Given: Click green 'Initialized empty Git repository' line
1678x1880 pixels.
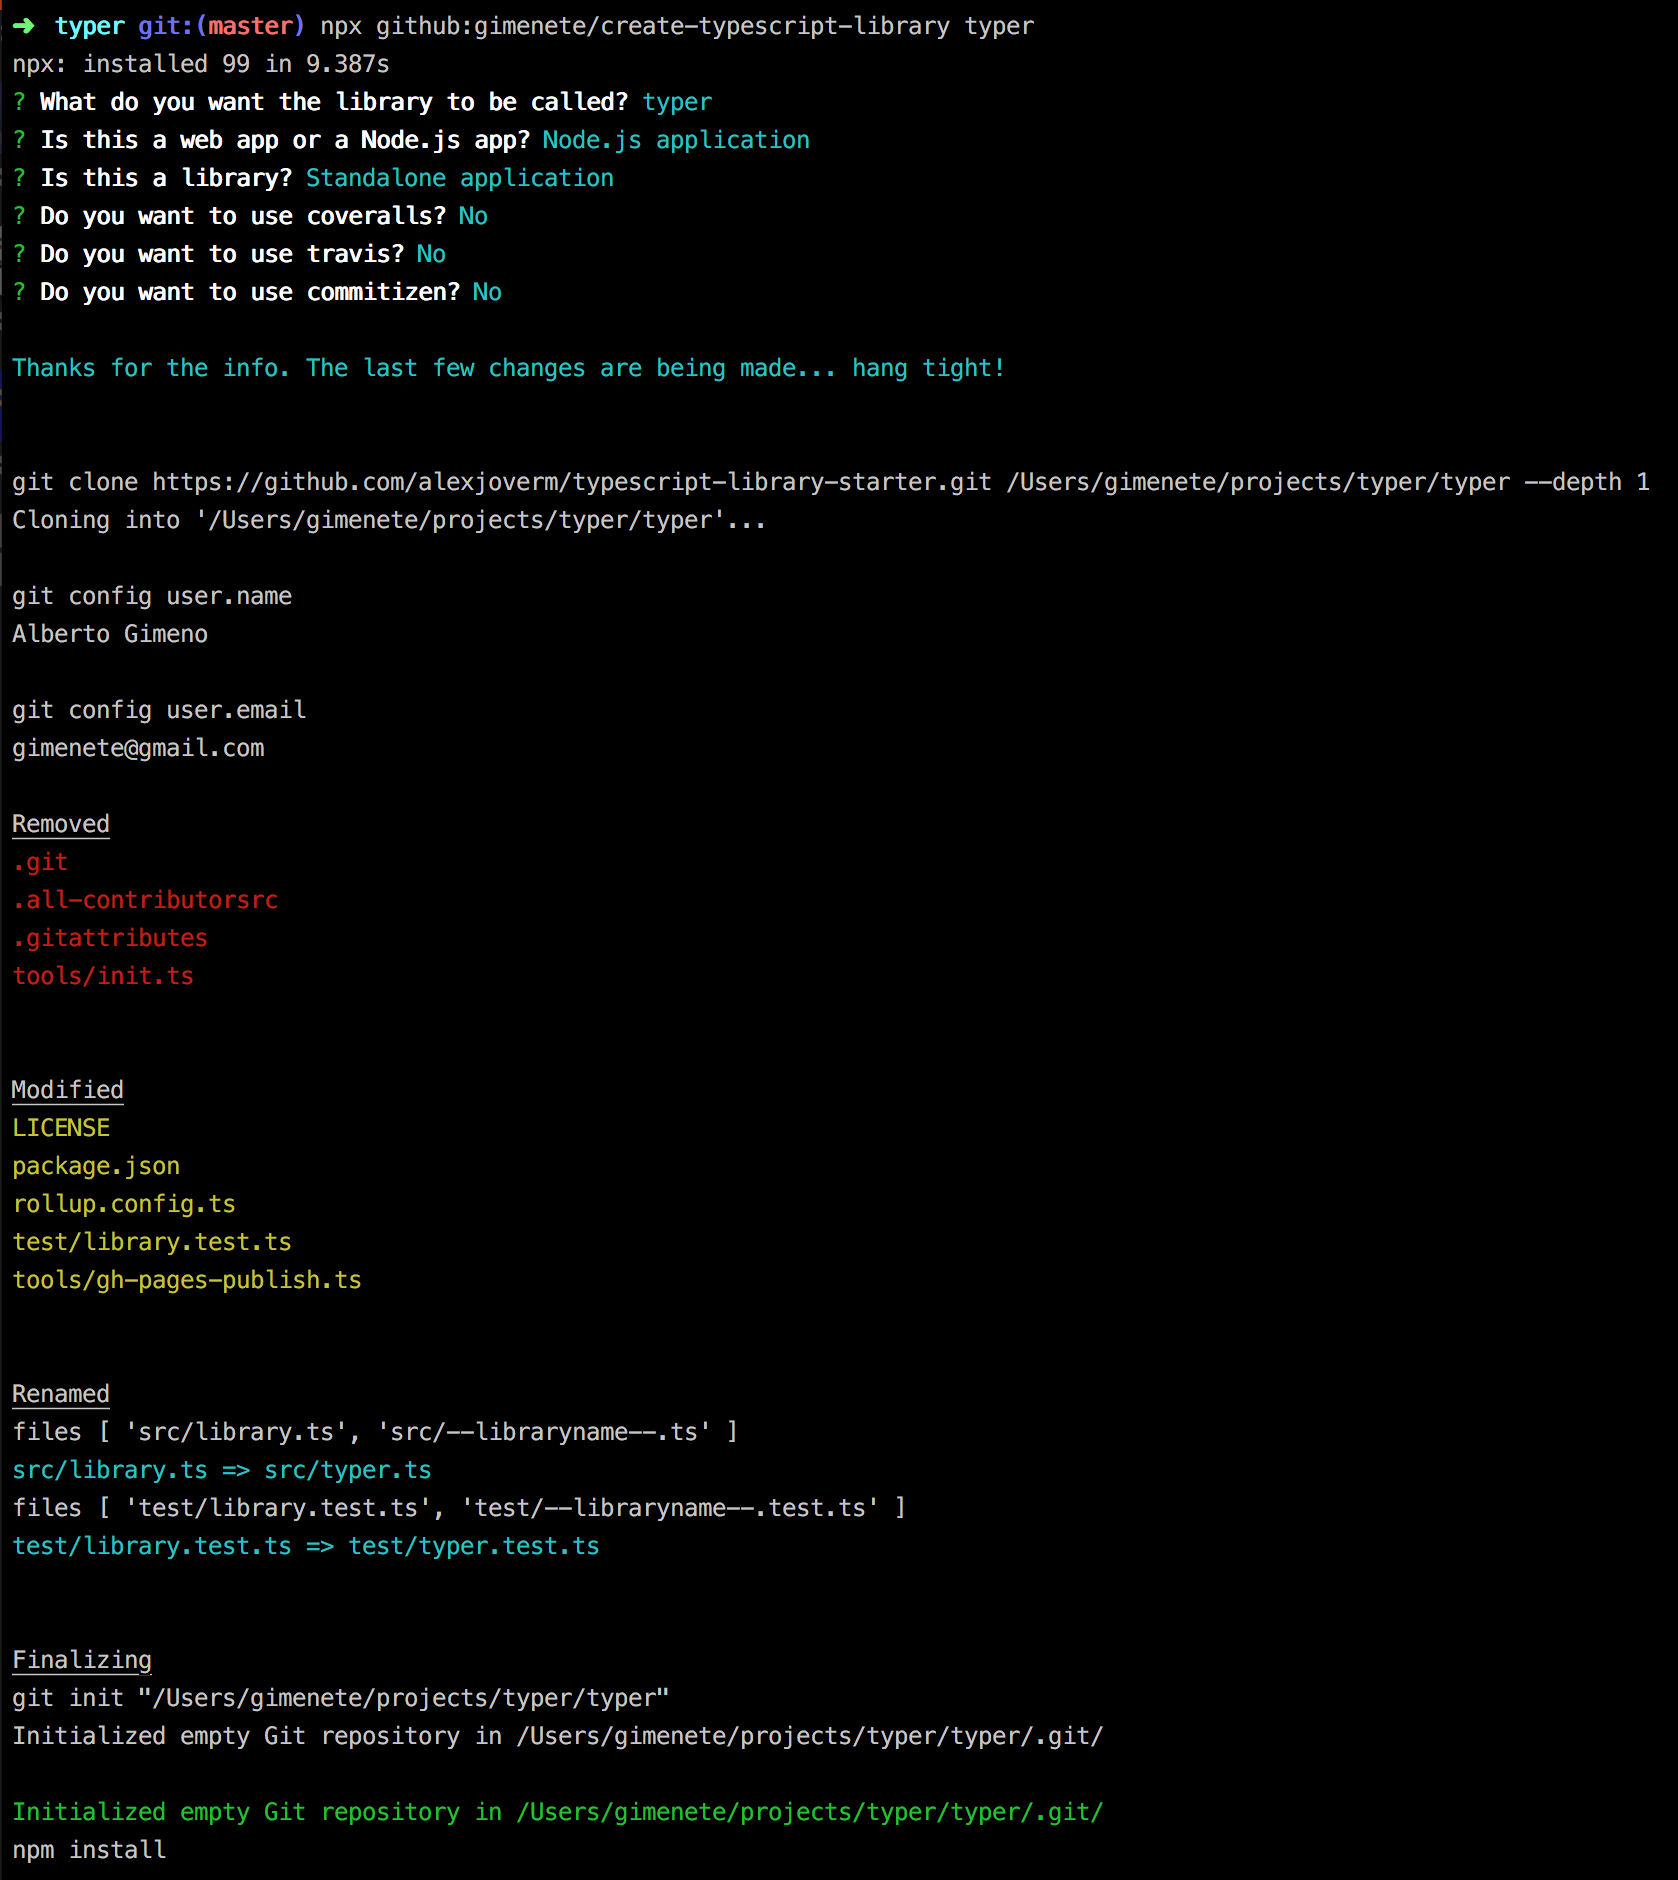Looking at the screenshot, I should pyautogui.click(x=558, y=1812).
